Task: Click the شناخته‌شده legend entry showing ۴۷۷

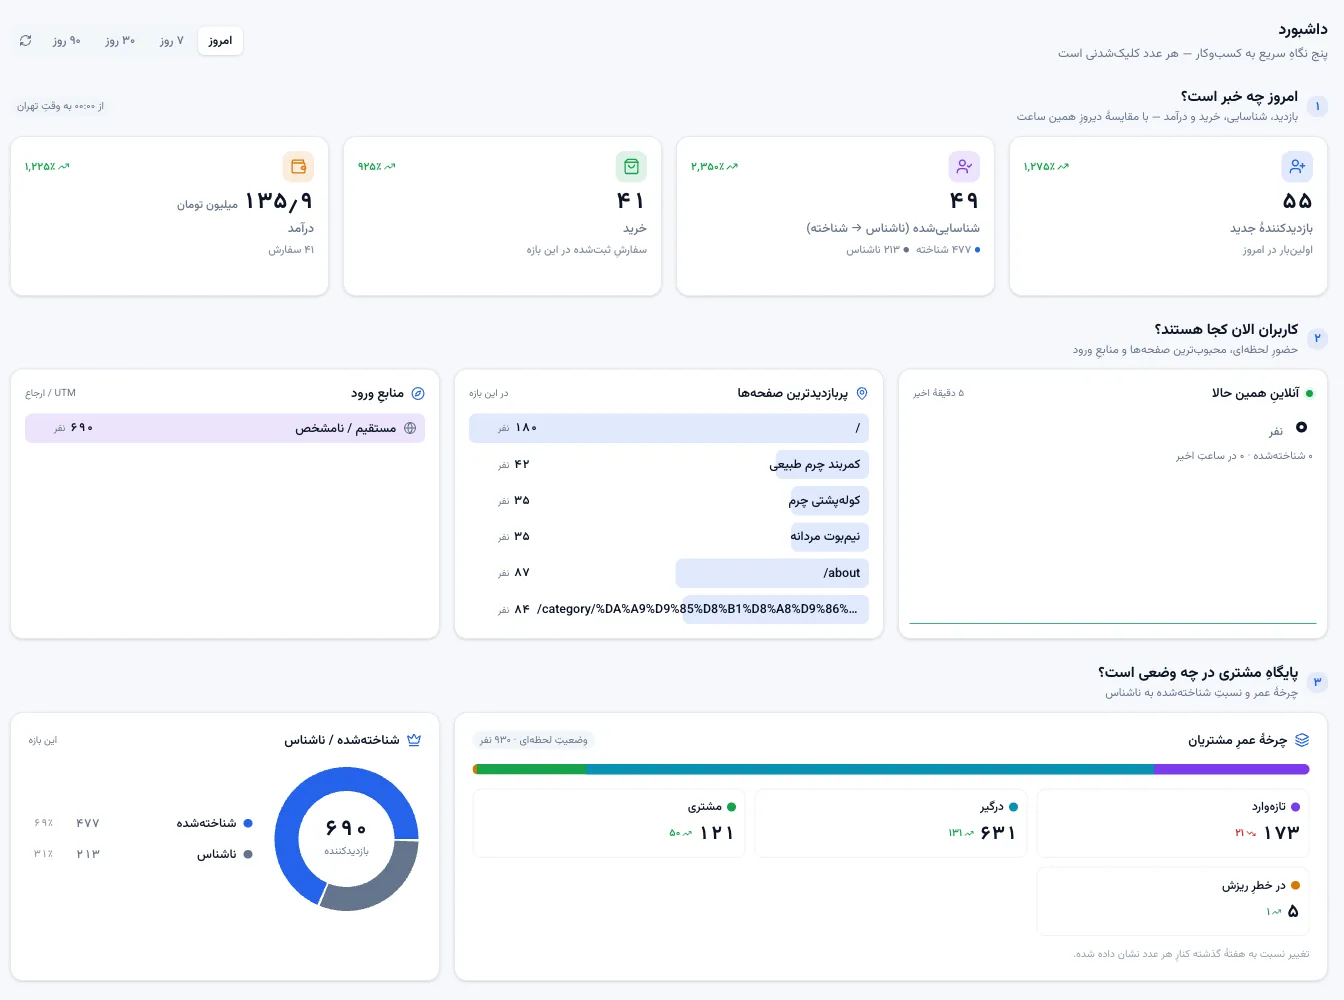Action: click(143, 823)
